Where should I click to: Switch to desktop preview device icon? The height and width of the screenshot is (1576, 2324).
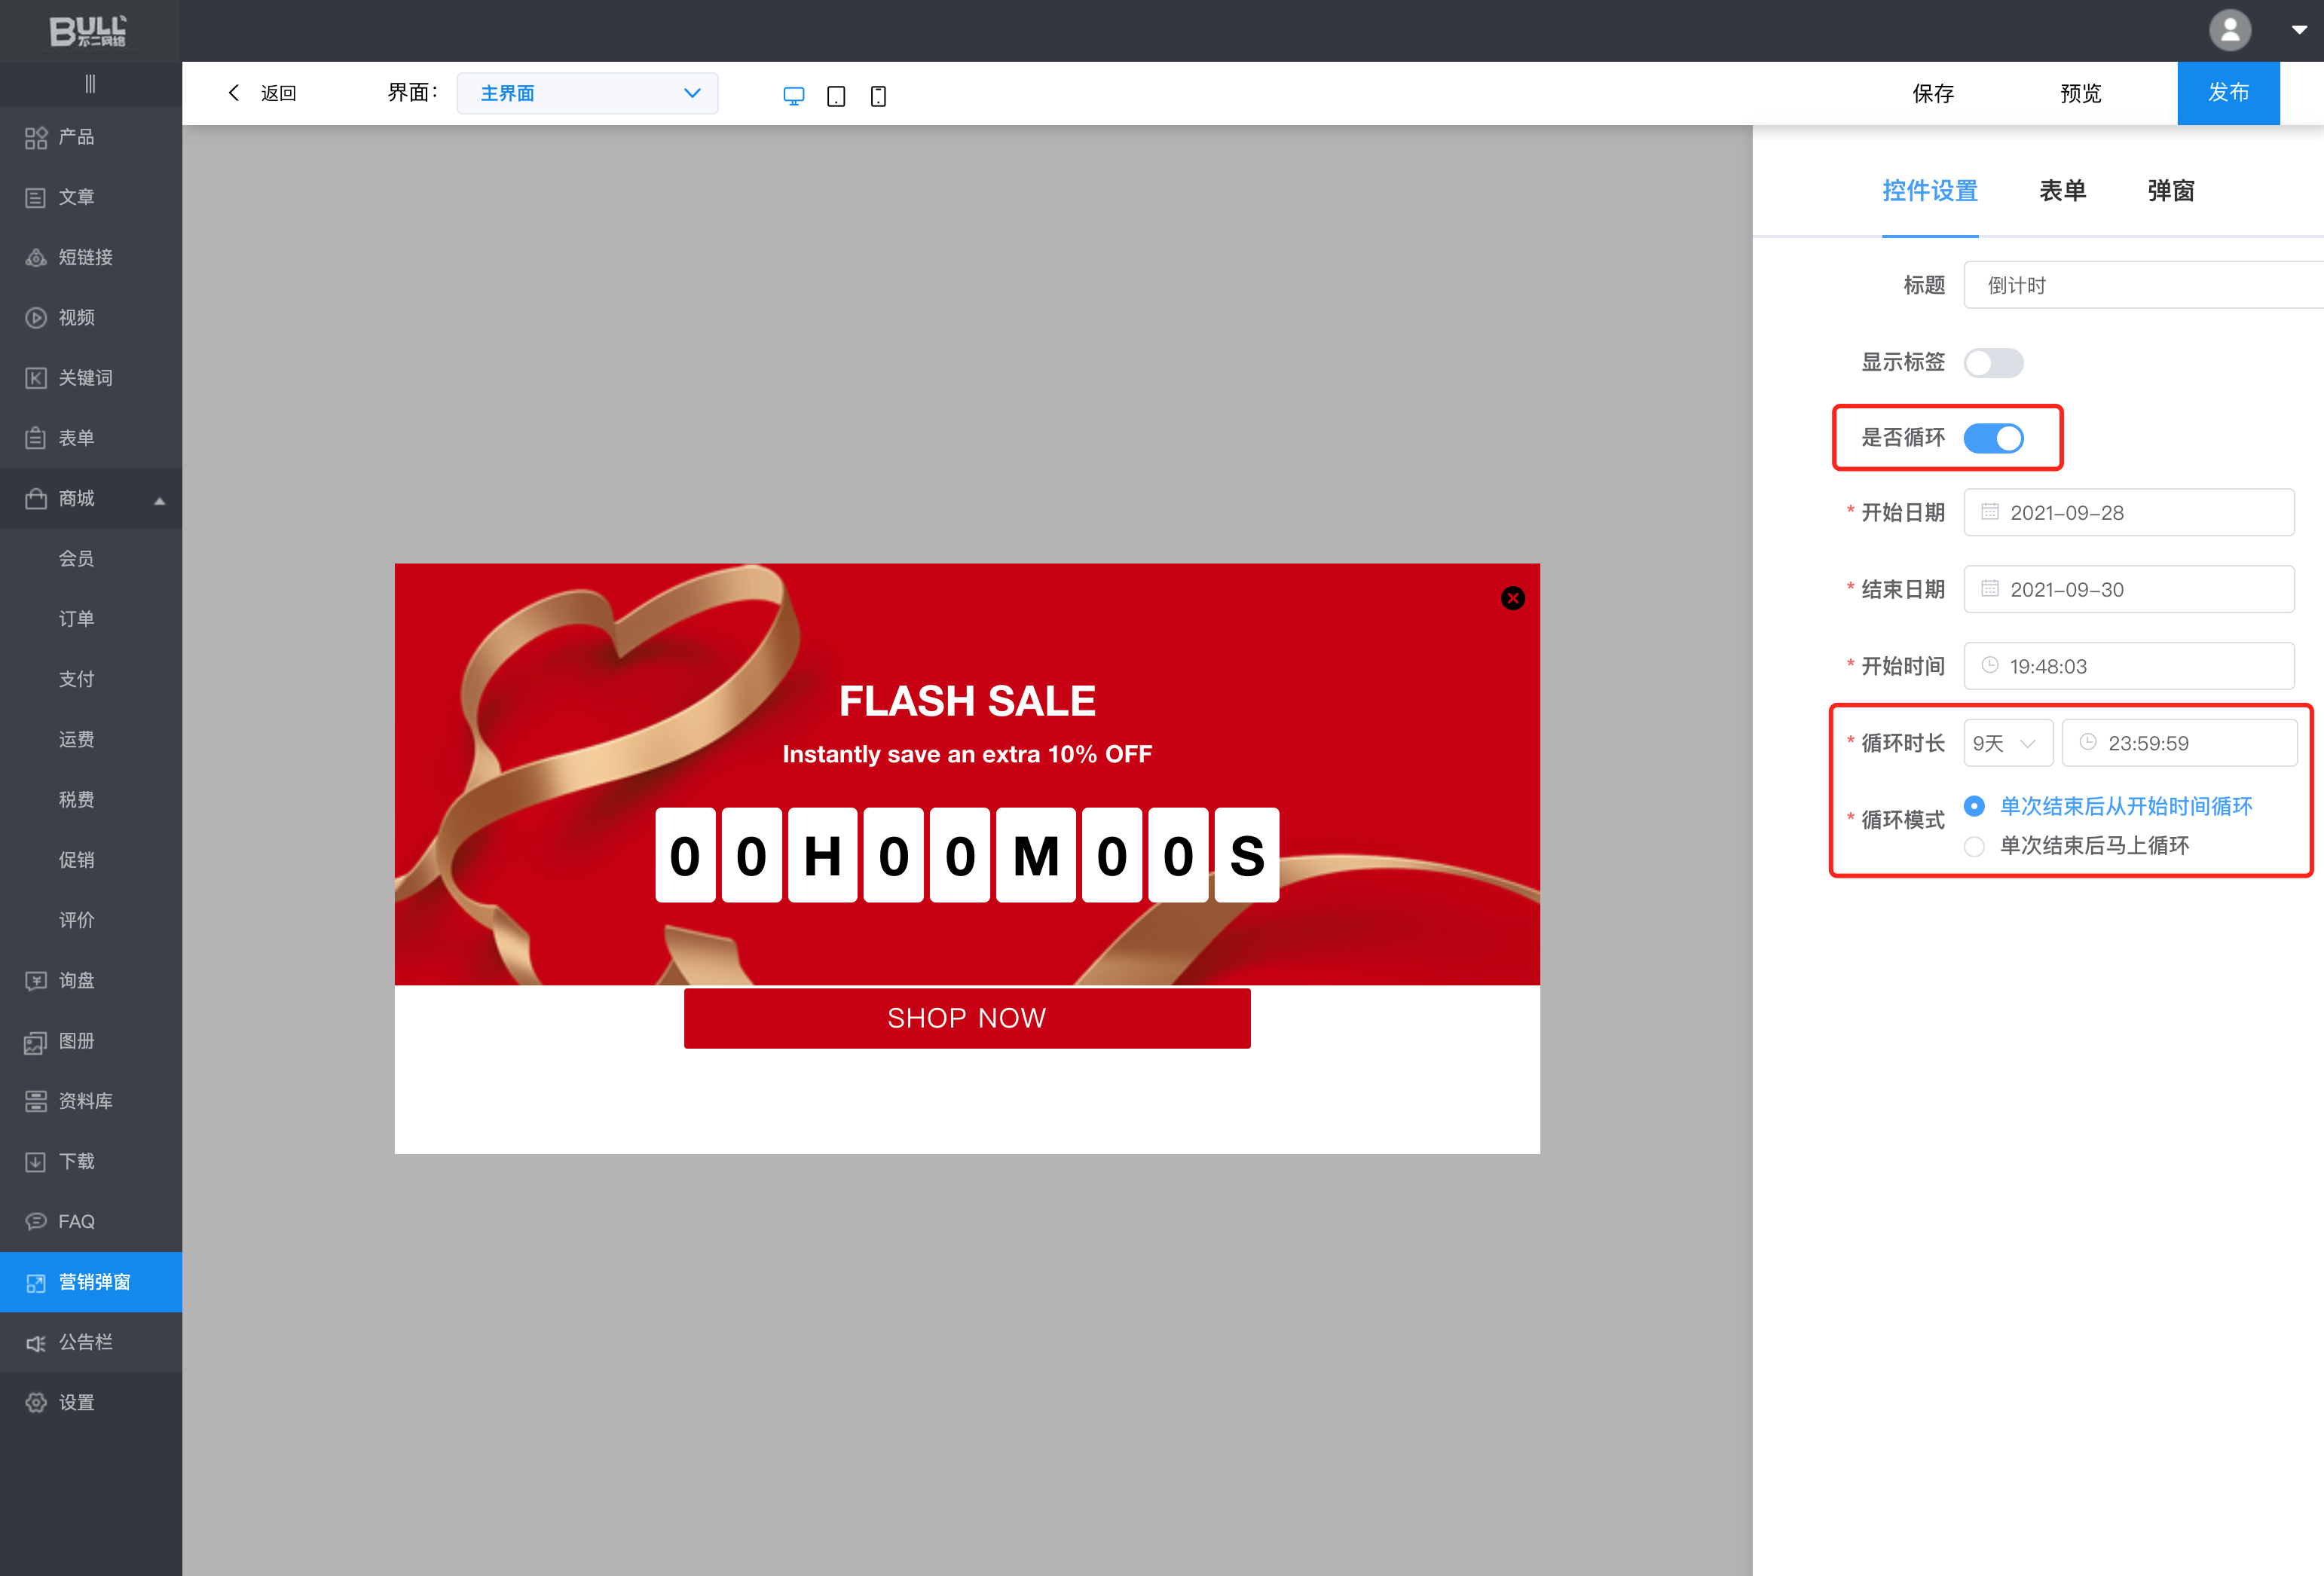(793, 96)
